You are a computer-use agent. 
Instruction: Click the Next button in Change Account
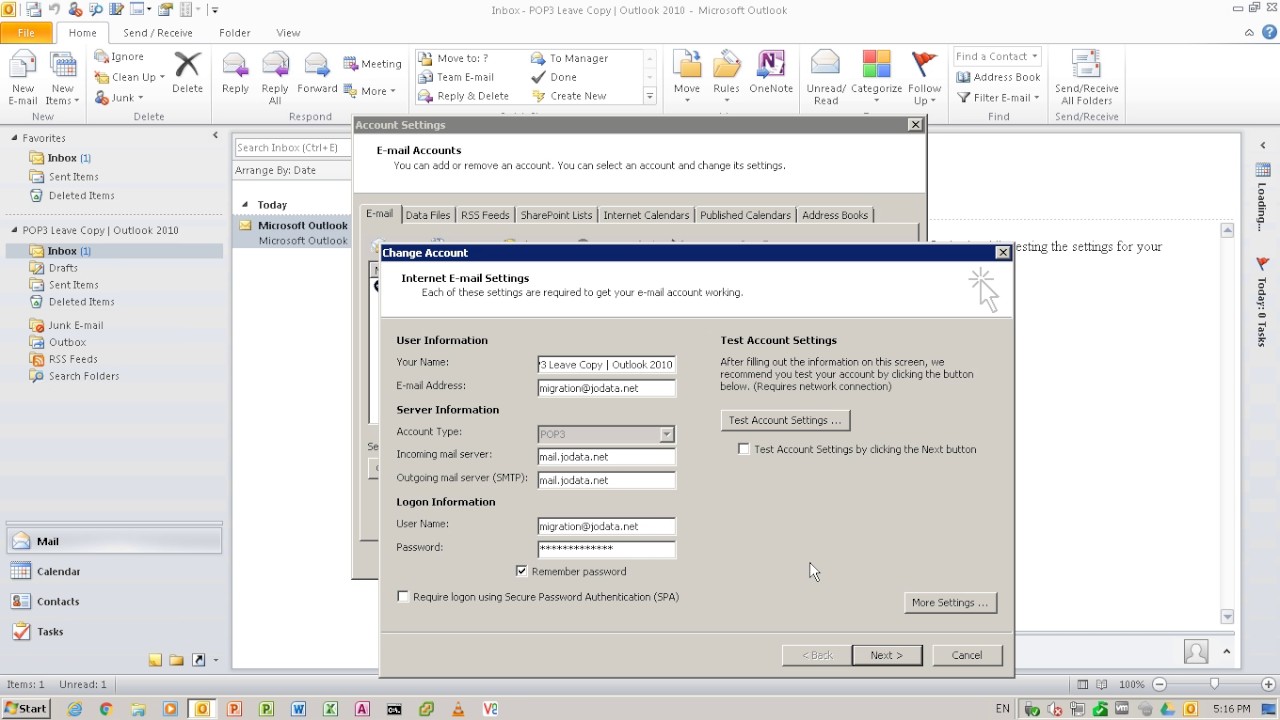tap(887, 655)
